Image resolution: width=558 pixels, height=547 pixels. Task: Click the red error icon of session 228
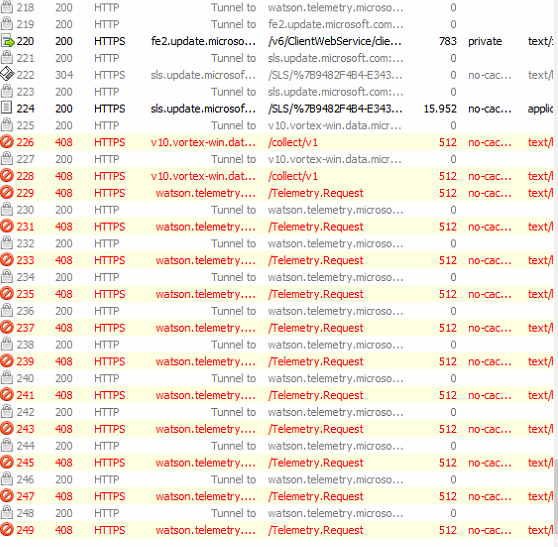[x=7, y=176]
